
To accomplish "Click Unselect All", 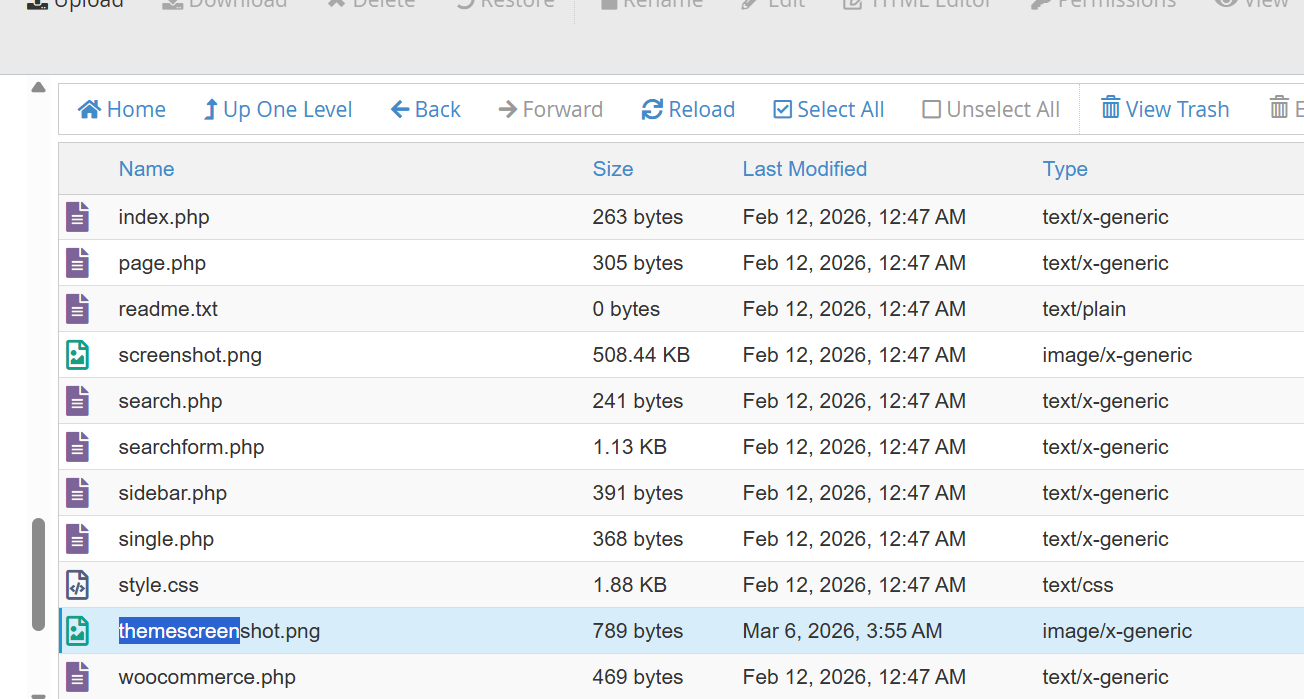I will click(991, 109).
